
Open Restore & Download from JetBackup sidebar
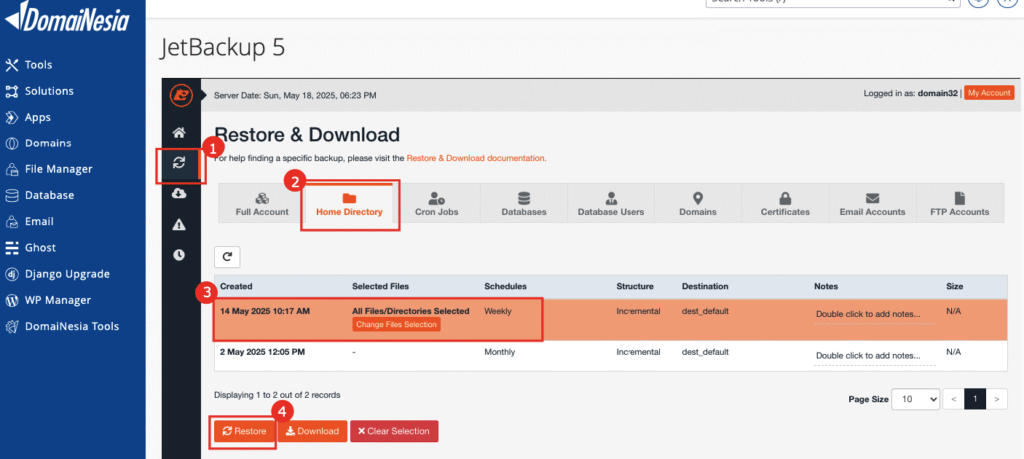(179, 163)
